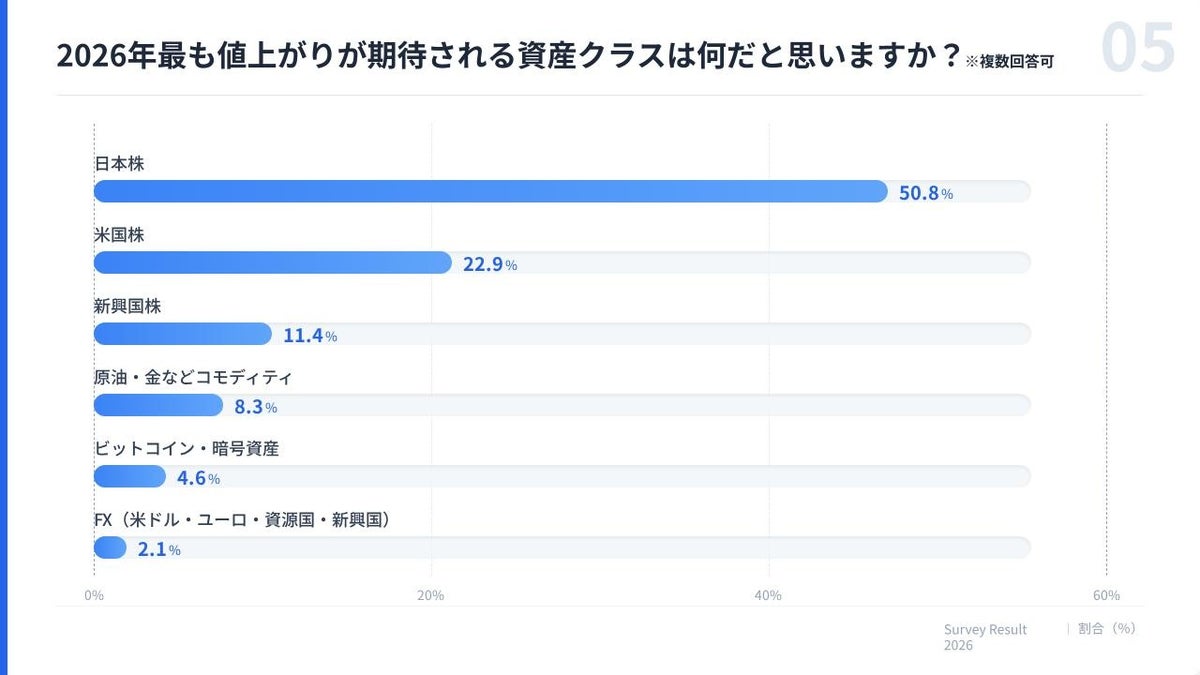
Task: Click the Survey Result 2026 footer text
Action: [x=985, y=637]
